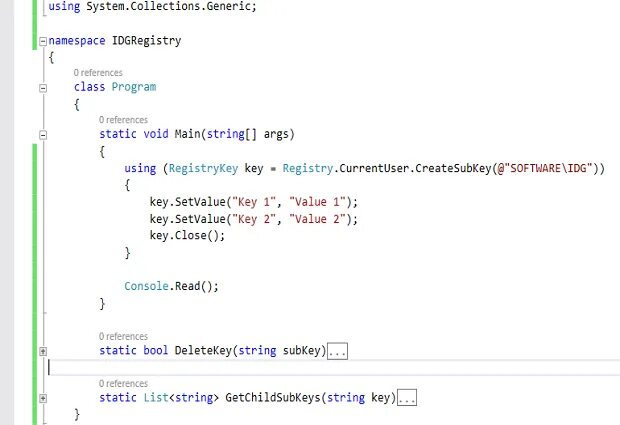The width and height of the screenshot is (620, 425).
Task: Click the "Key 1" string literal
Action: tap(253, 202)
